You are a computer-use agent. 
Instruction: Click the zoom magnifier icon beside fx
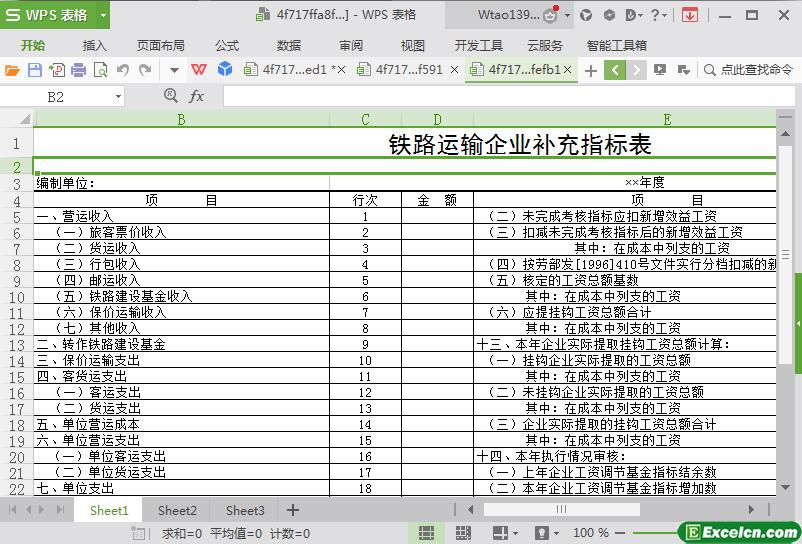tap(171, 96)
